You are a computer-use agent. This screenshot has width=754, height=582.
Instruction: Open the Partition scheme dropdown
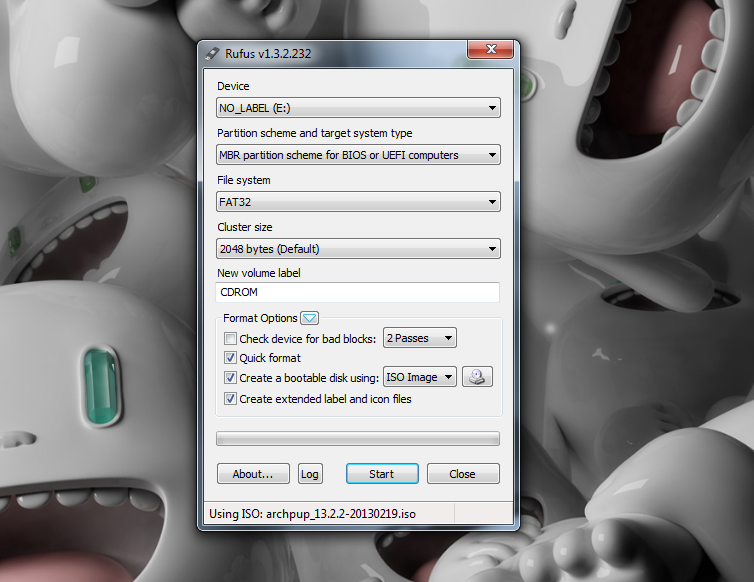click(x=358, y=155)
